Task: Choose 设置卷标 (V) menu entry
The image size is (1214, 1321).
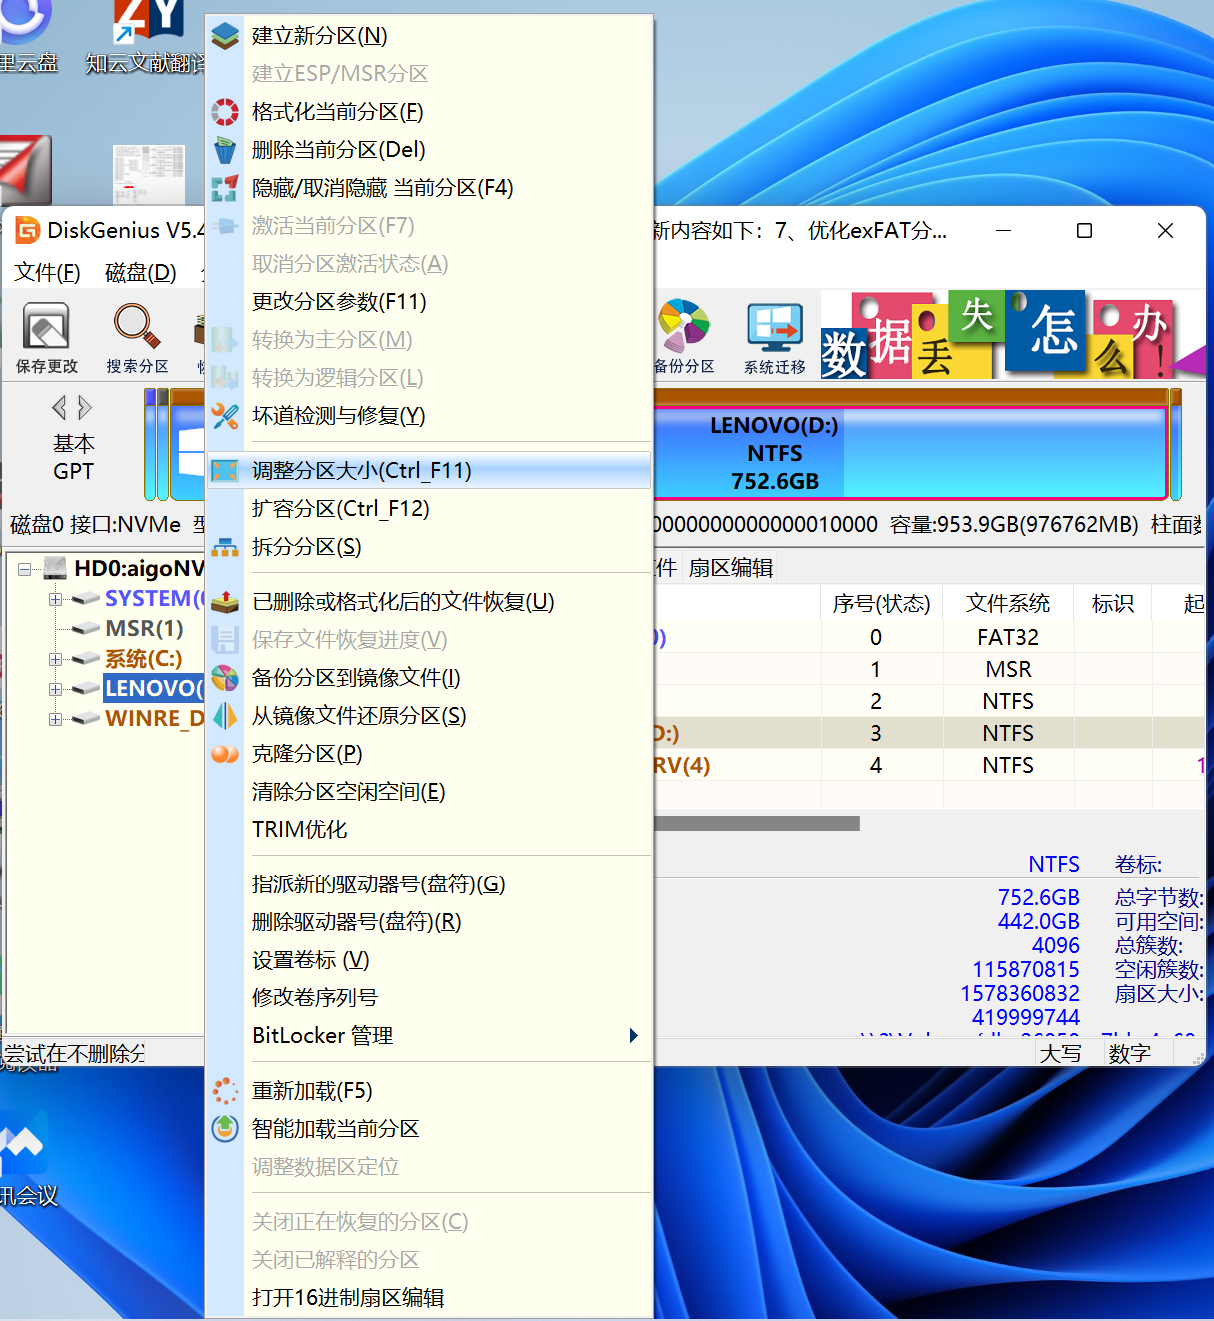Action: [x=429, y=961]
